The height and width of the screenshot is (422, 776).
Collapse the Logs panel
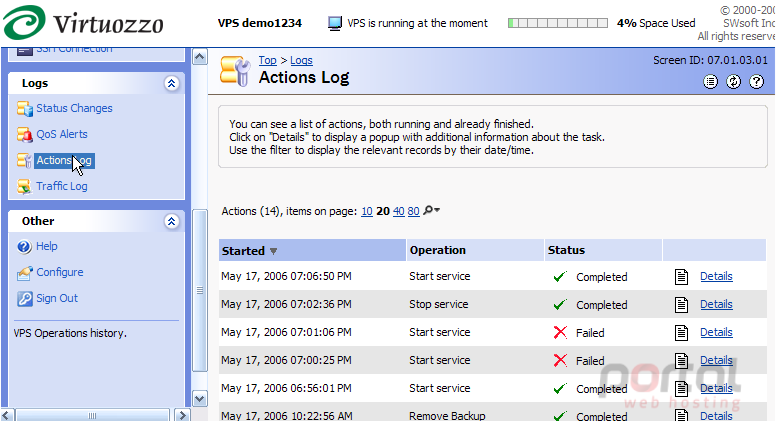(x=171, y=83)
